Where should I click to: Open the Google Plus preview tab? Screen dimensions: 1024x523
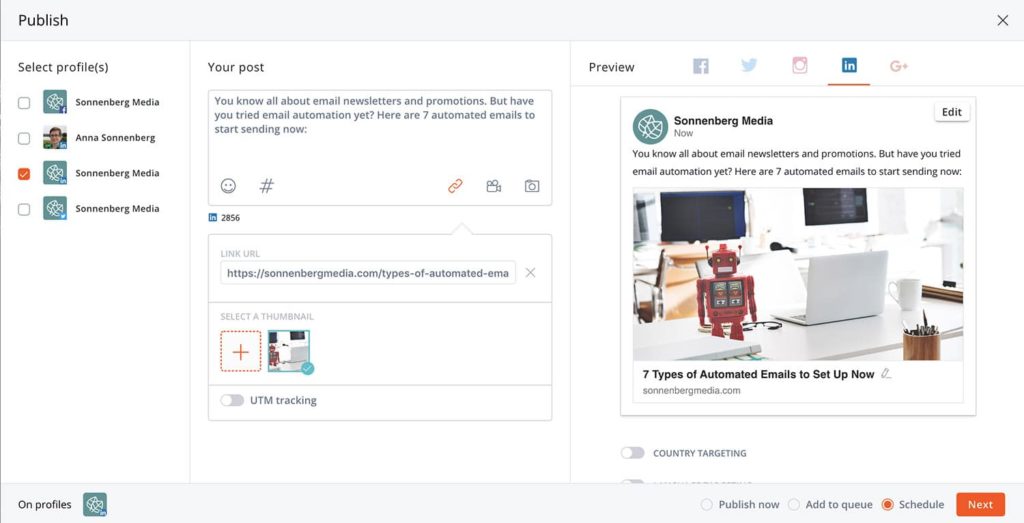coord(899,66)
